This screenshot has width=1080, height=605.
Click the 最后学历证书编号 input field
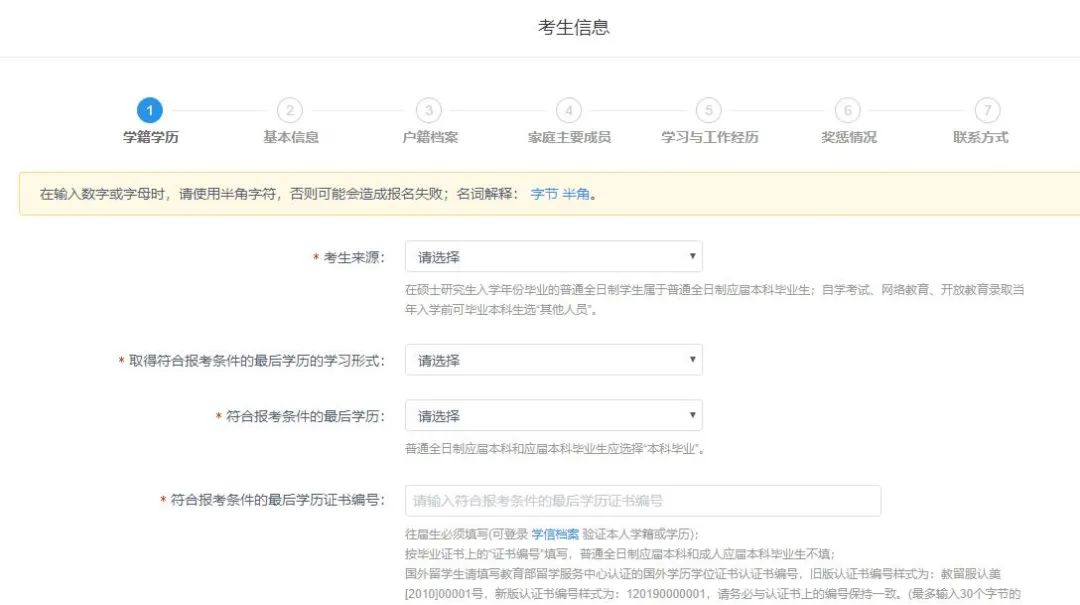[x=642, y=501]
